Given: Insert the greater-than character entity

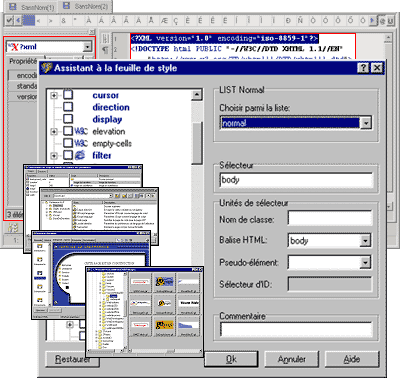Looking at the screenshot, I should (51, 21).
